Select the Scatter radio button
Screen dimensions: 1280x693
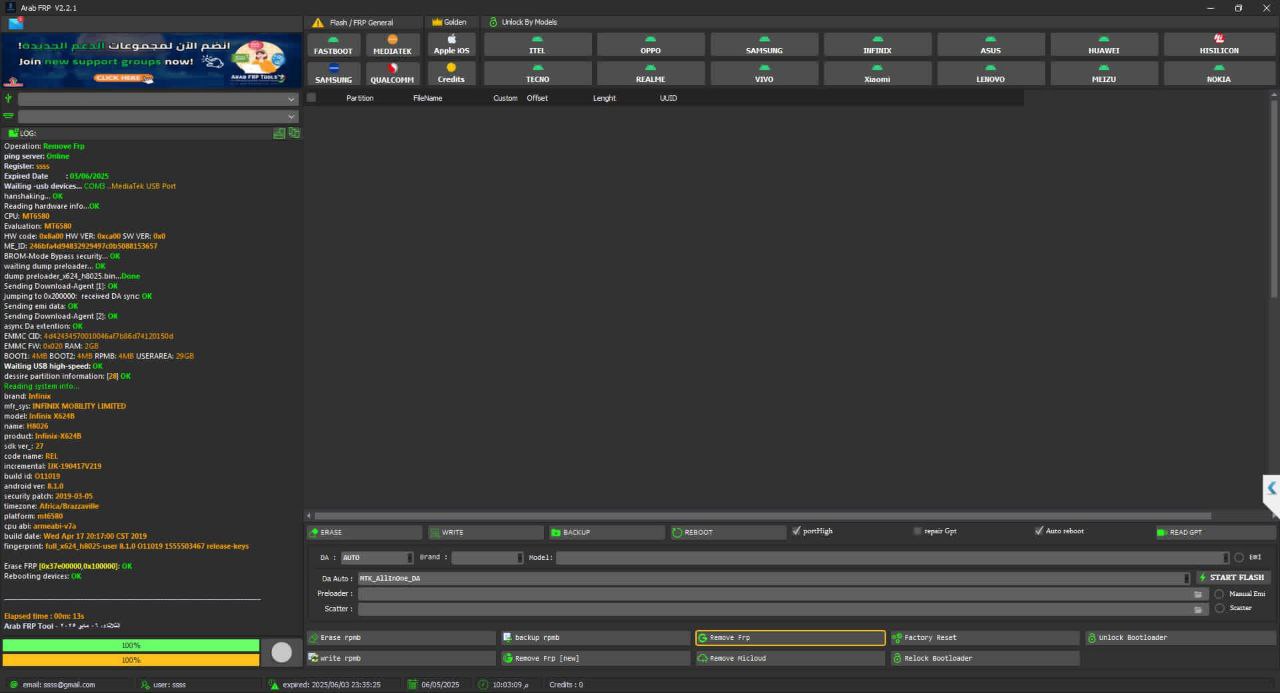(1219, 608)
